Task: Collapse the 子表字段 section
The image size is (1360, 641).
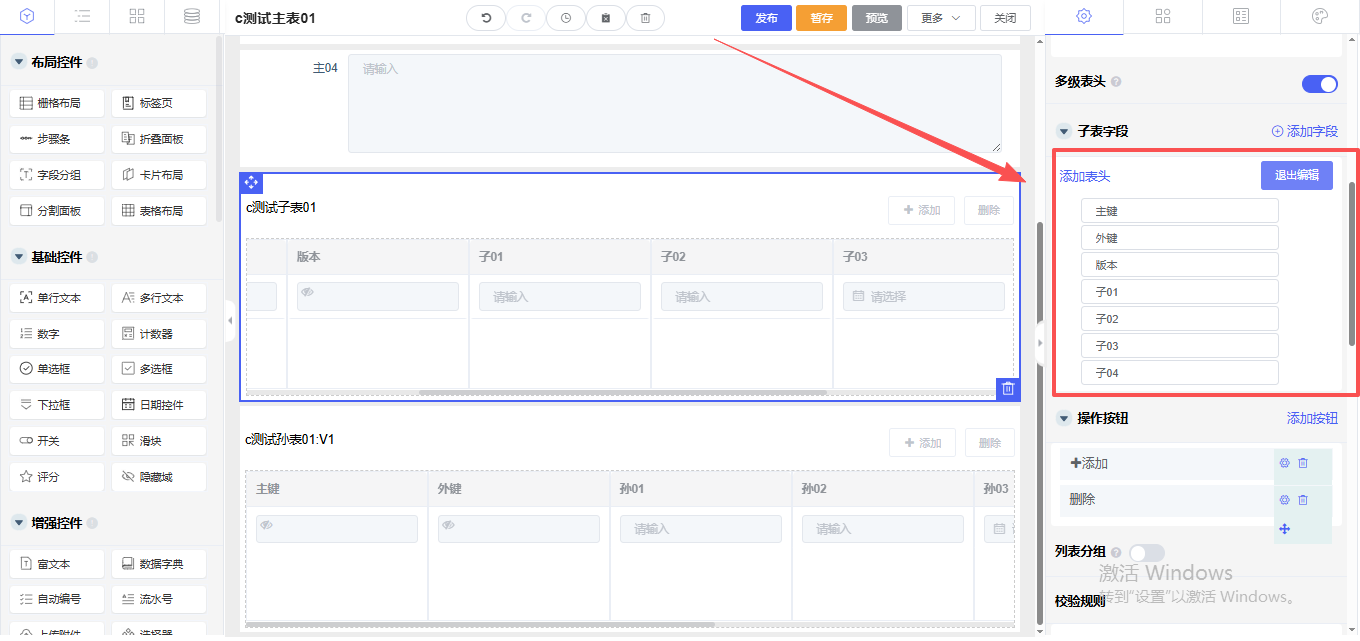Action: pos(1064,132)
